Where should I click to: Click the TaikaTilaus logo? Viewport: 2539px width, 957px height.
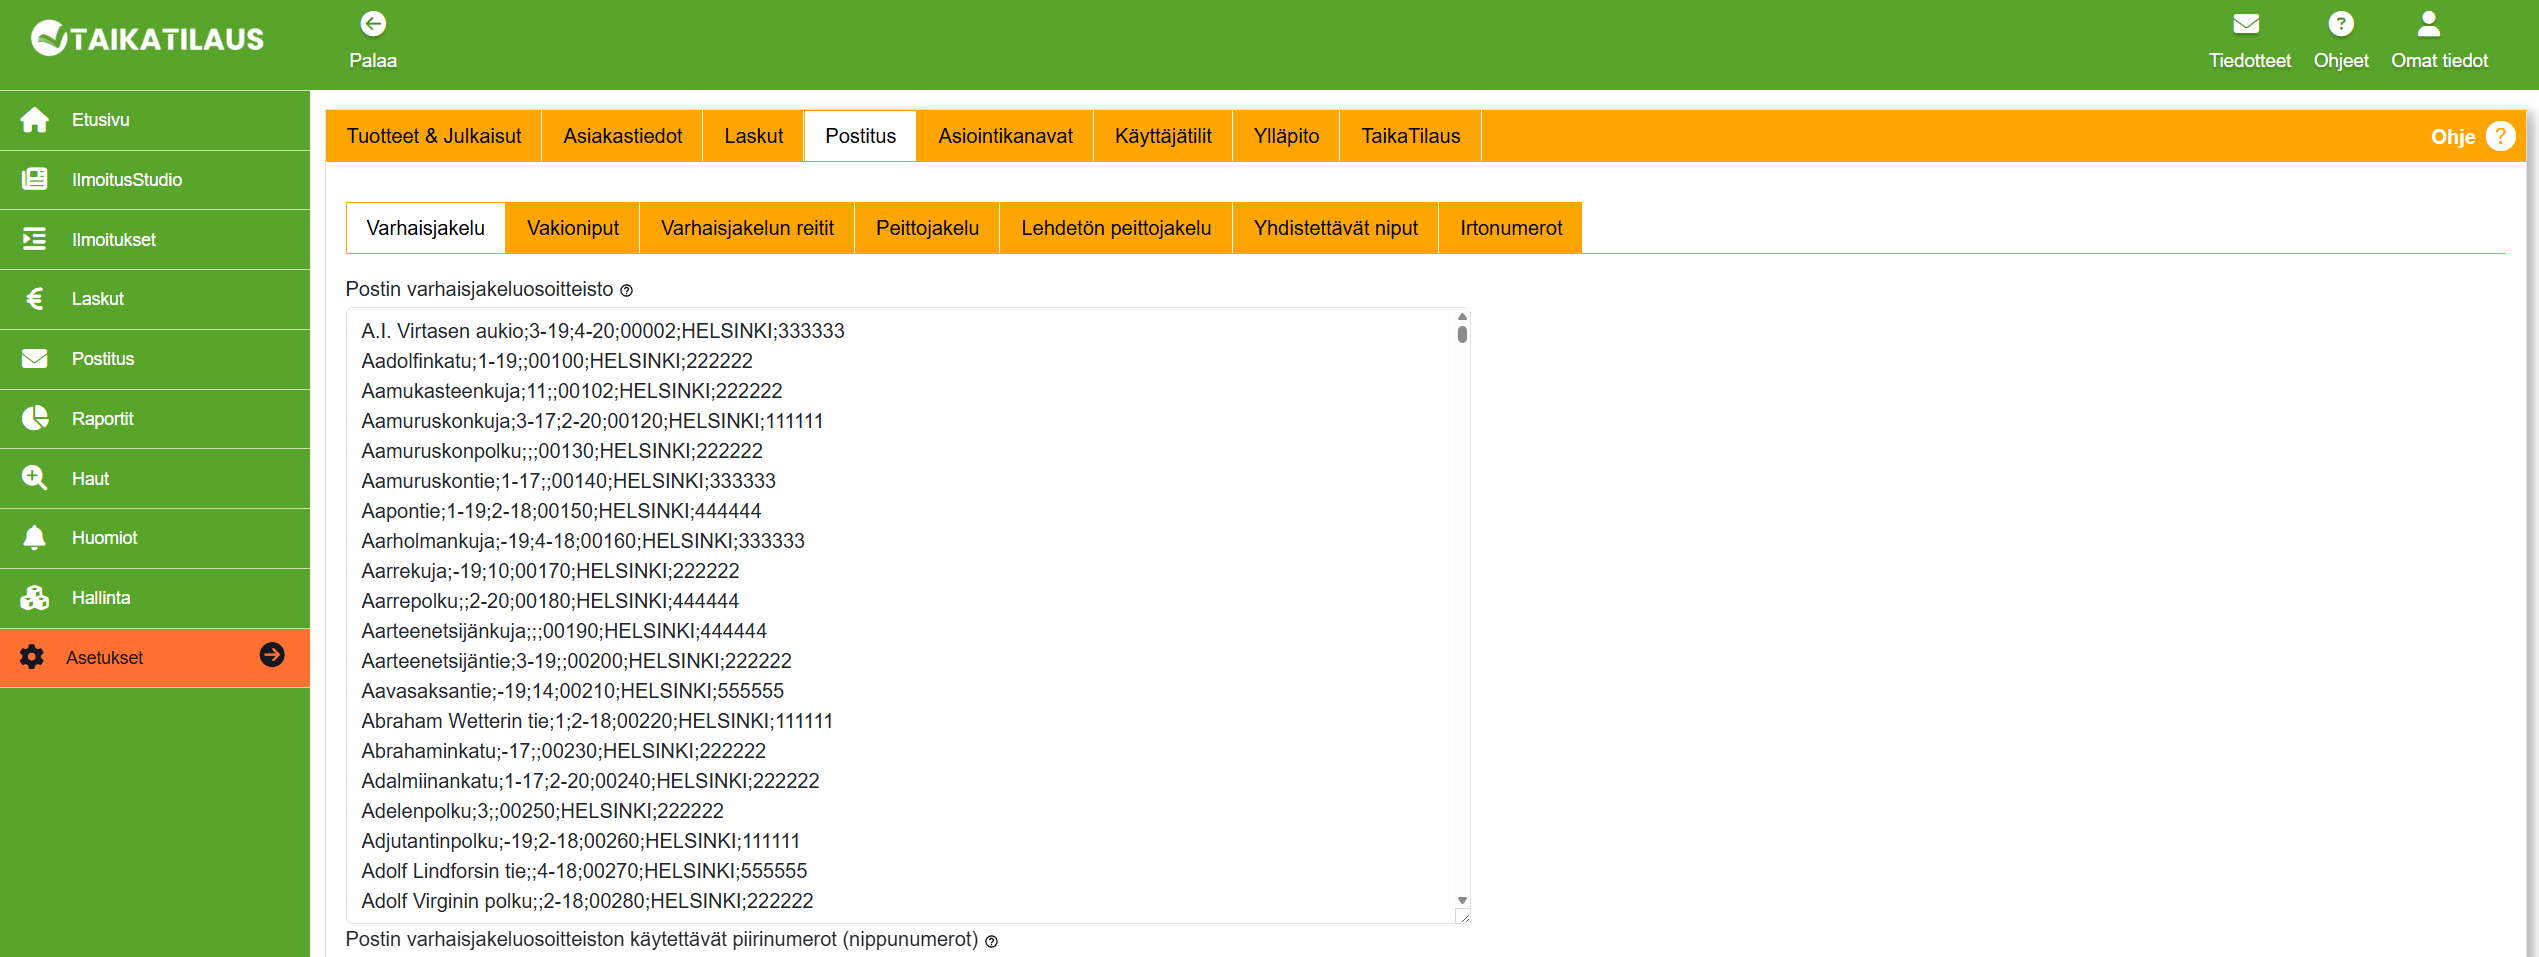coord(148,39)
